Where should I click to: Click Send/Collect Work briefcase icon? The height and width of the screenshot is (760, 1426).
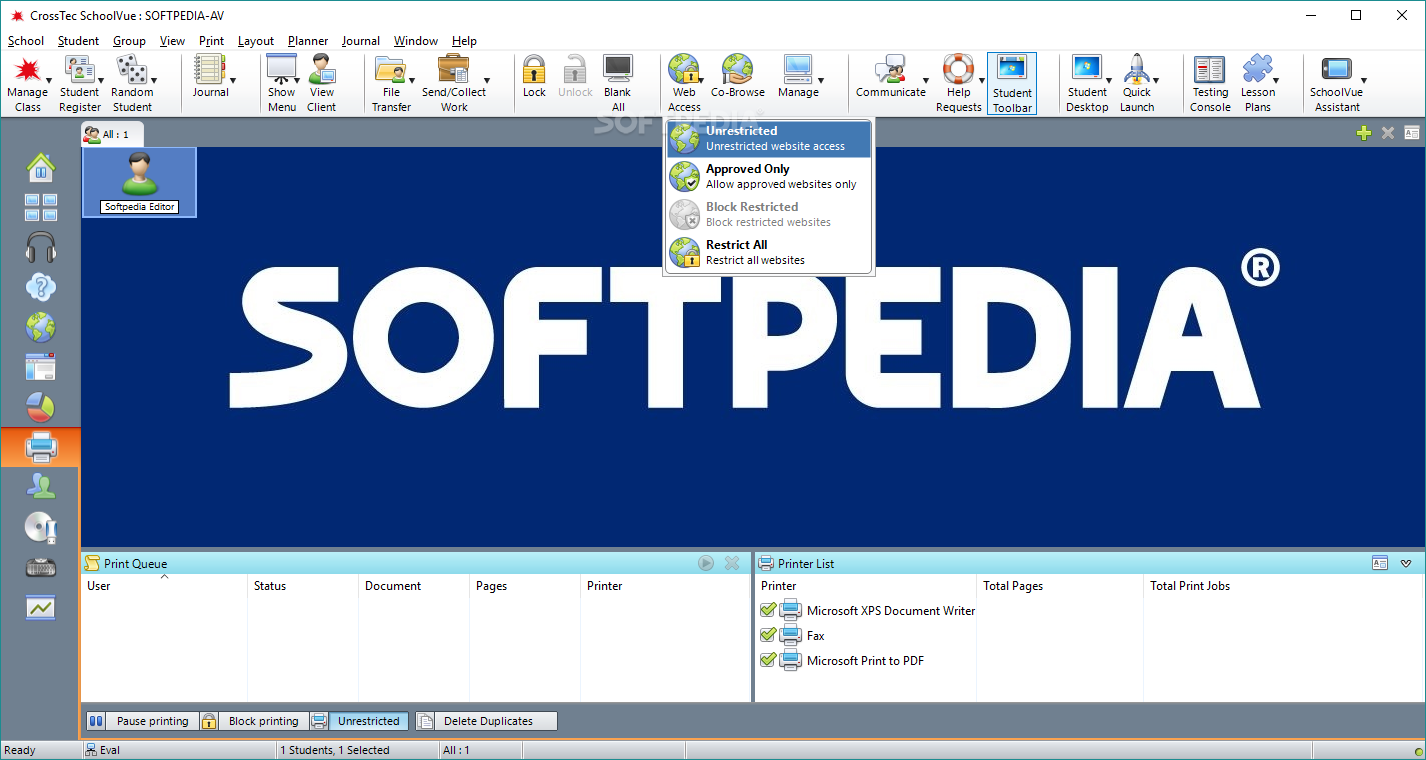pyautogui.click(x=454, y=70)
